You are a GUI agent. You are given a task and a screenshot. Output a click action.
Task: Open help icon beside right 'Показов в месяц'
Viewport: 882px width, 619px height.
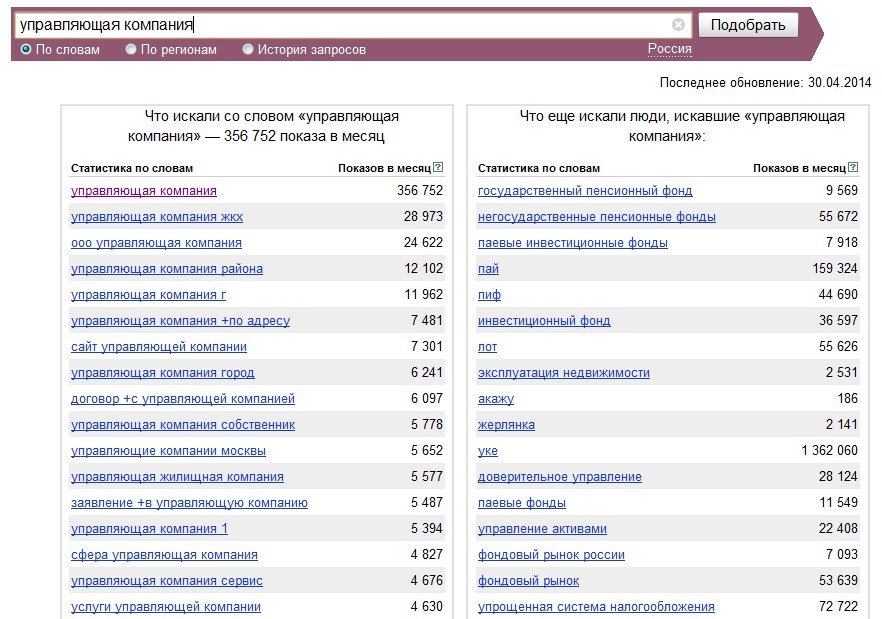point(853,167)
